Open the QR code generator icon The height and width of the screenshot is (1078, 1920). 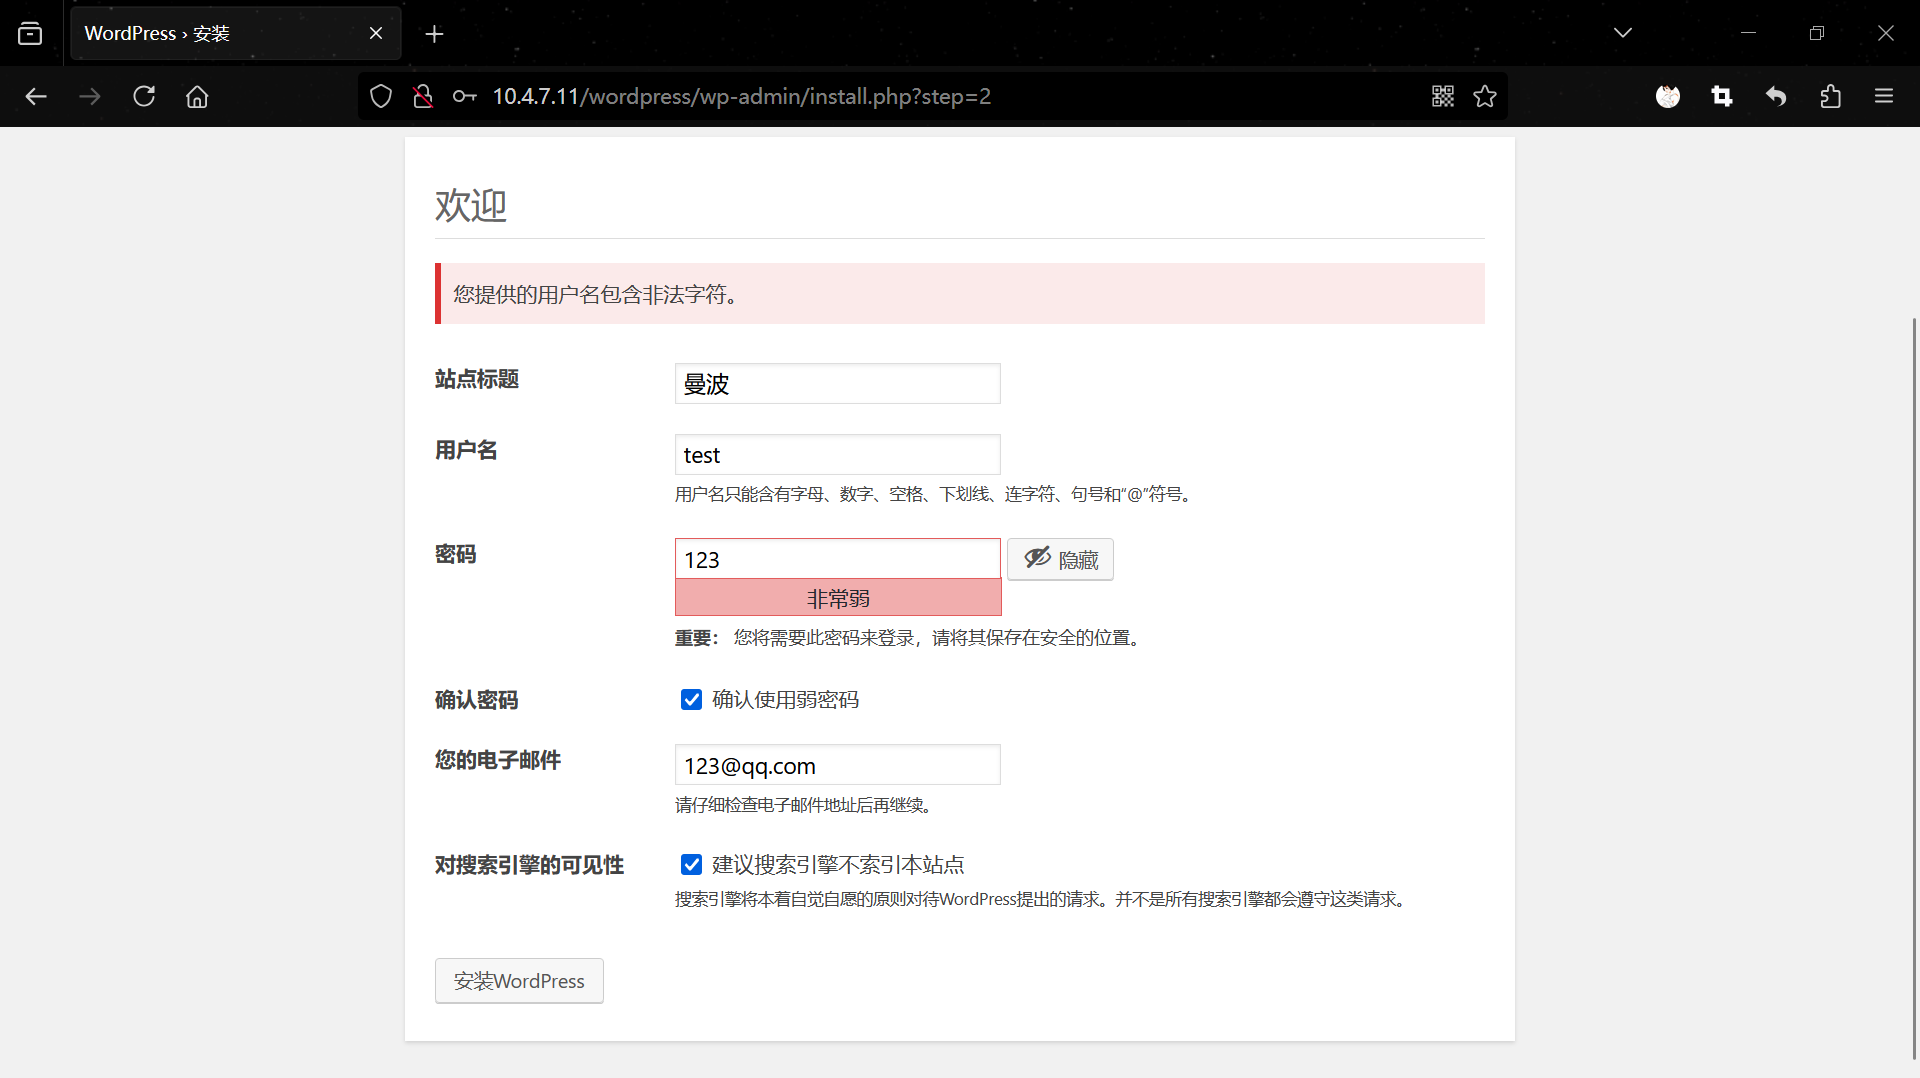1443,96
